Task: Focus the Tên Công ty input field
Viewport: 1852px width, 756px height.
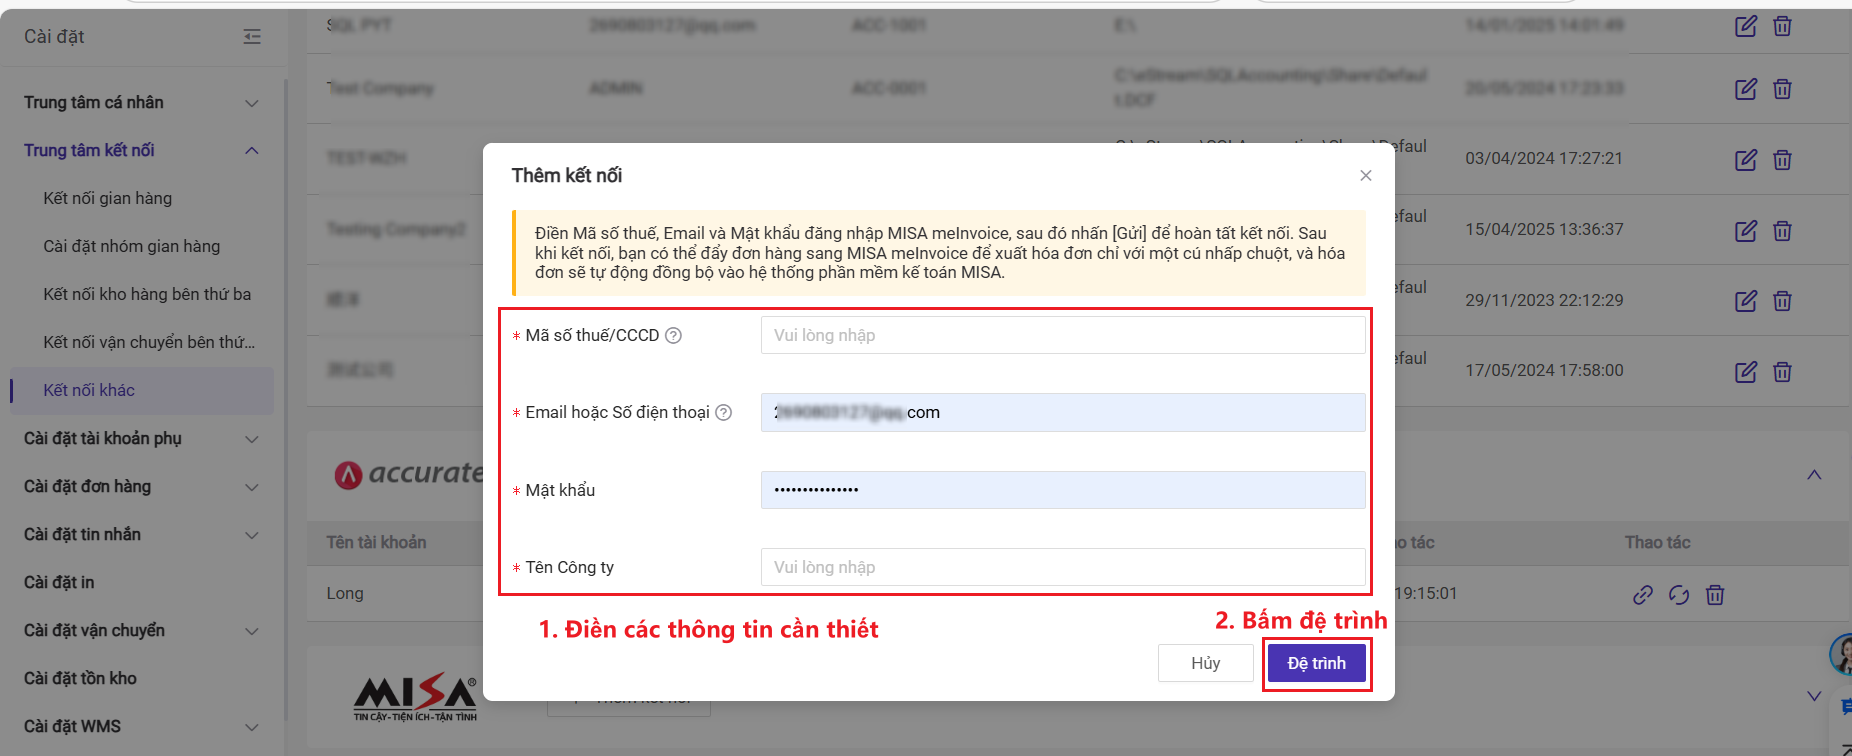Action: coord(1063,567)
